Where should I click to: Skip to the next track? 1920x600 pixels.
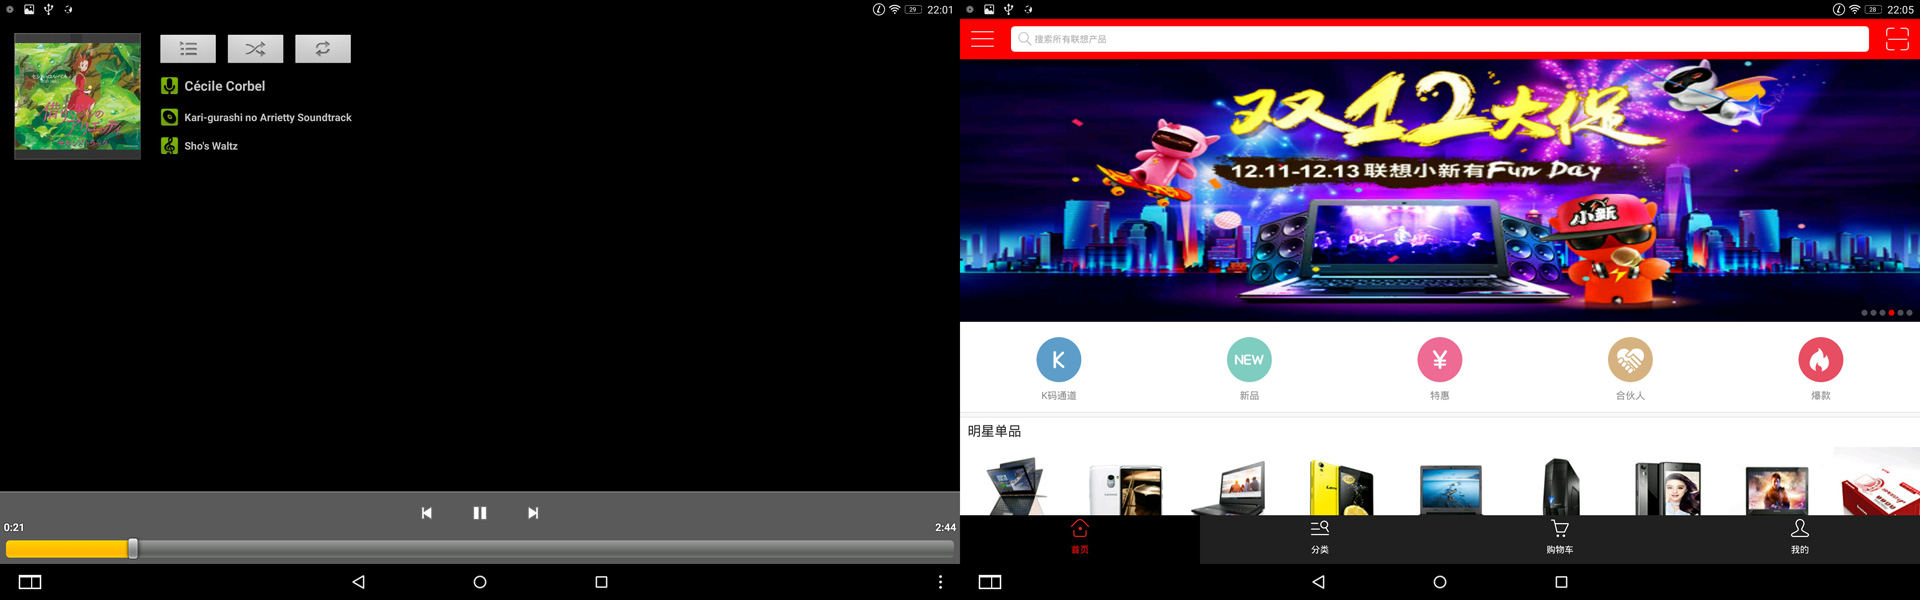(533, 513)
